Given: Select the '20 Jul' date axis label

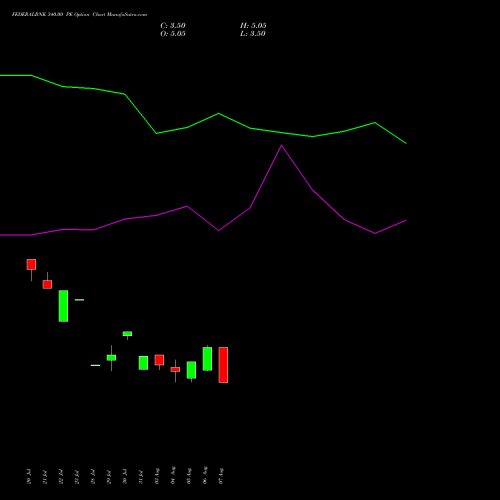Looking at the screenshot, I should tap(29, 476).
